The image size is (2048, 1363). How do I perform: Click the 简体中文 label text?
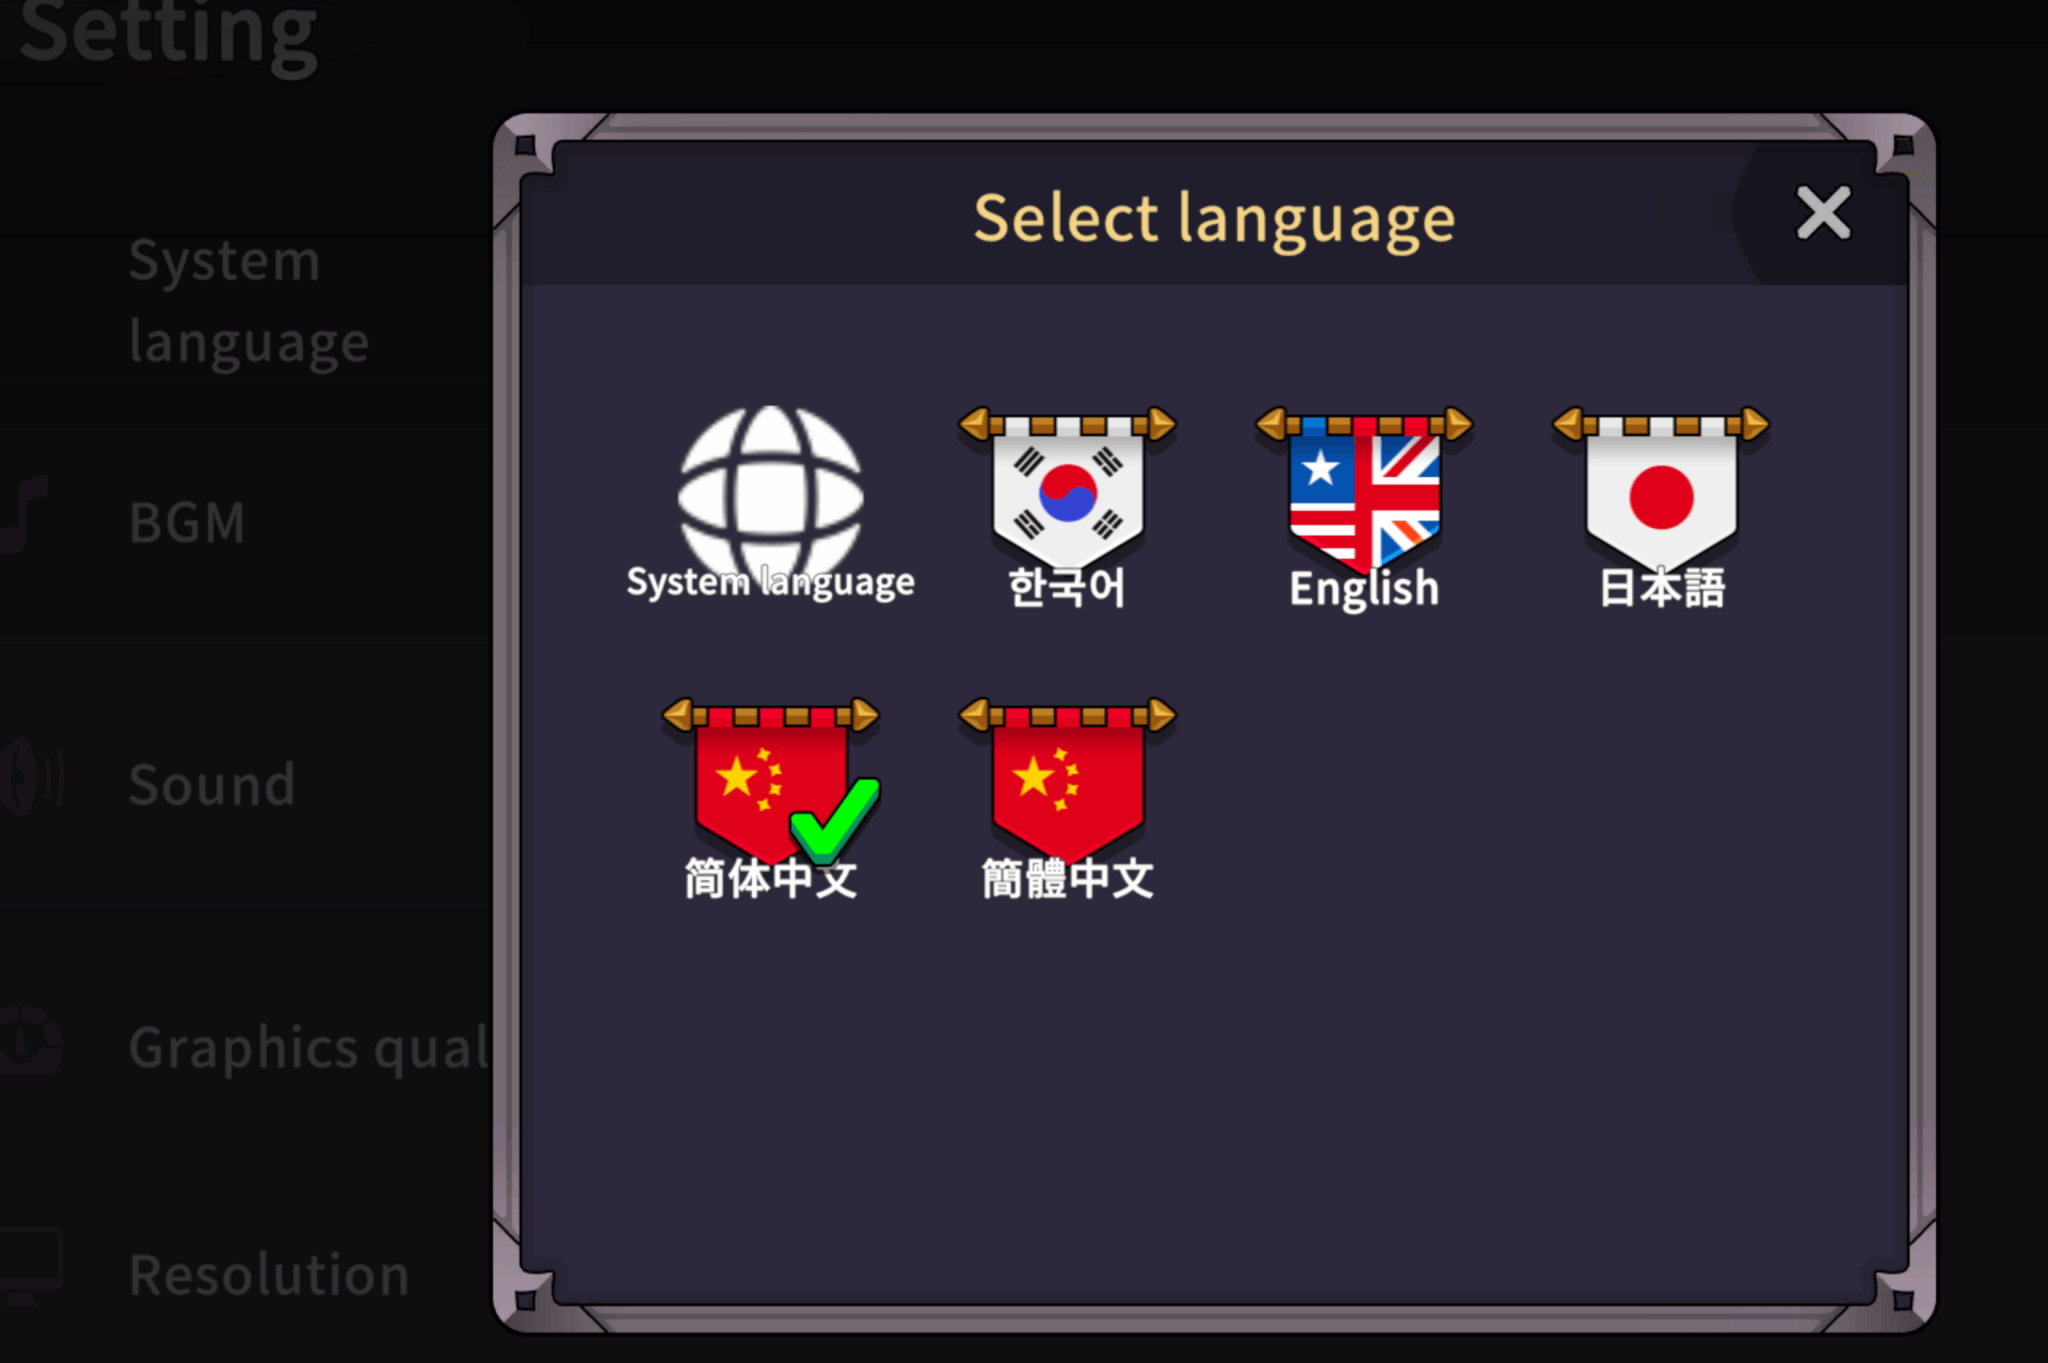pos(770,879)
